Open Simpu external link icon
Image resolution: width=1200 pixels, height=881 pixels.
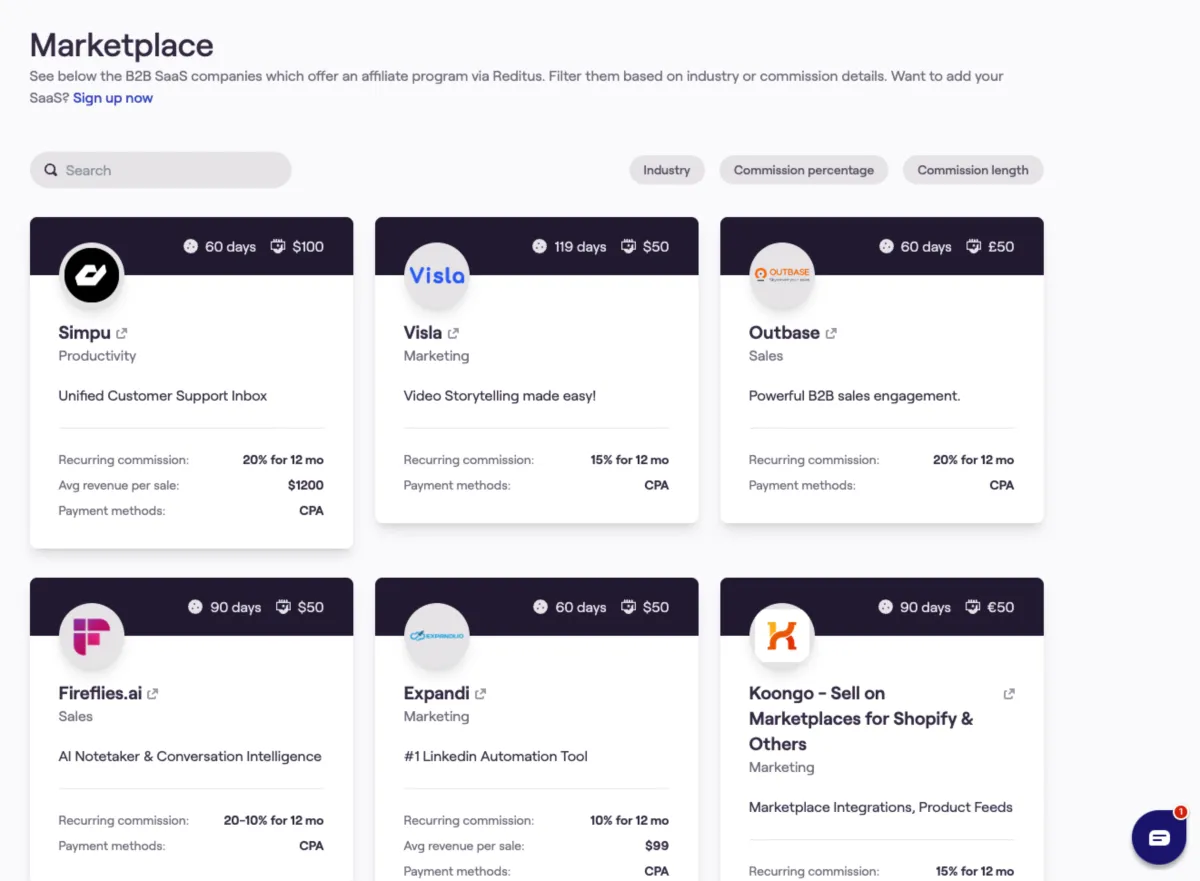click(122, 333)
